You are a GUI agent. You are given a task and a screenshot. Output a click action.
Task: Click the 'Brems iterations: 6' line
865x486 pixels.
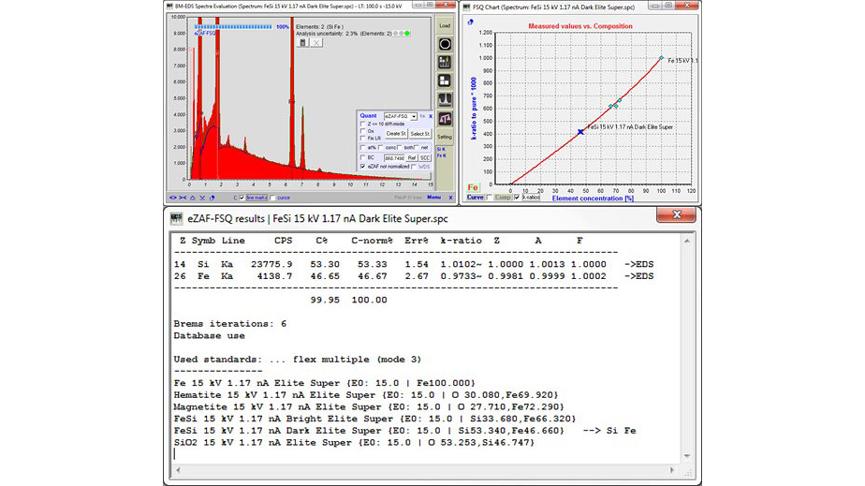(230, 324)
